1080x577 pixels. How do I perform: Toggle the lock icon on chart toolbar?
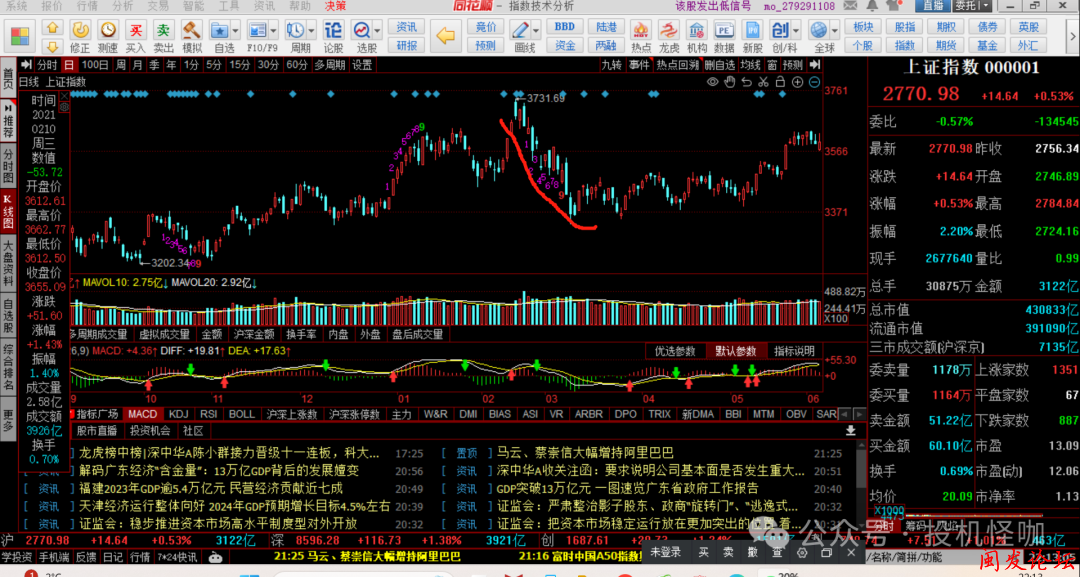pos(780,82)
